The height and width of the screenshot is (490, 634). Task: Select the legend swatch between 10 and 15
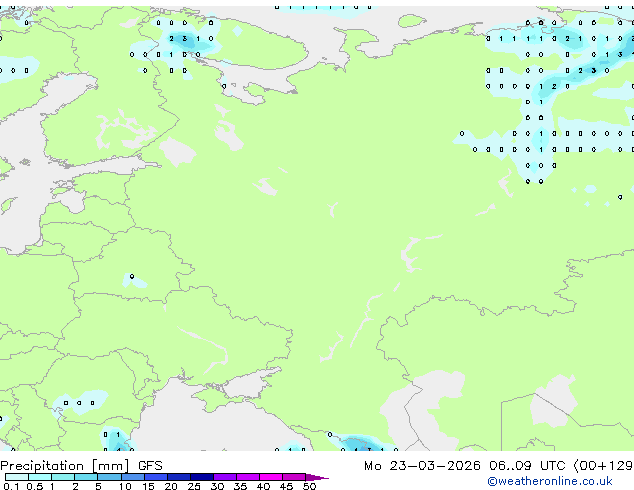pyautogui.click(x=132, y=477)
